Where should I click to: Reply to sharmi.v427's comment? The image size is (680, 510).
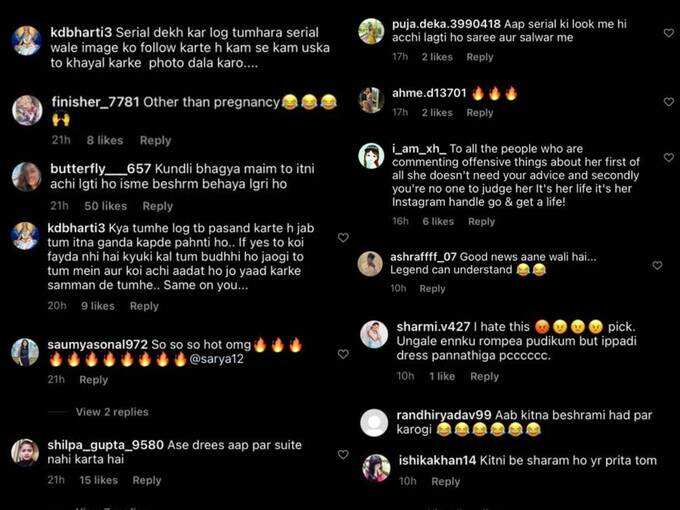coord(484,376)
